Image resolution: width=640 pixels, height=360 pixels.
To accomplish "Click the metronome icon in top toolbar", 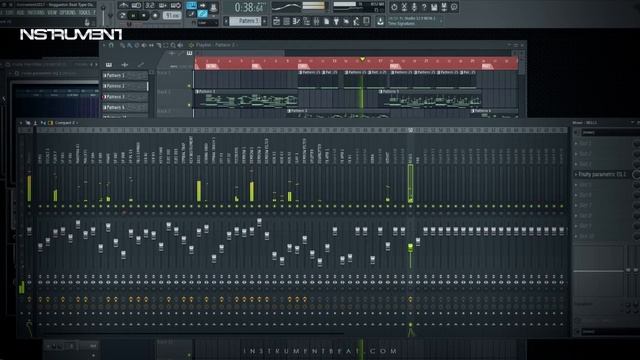I will pos(124,5).
